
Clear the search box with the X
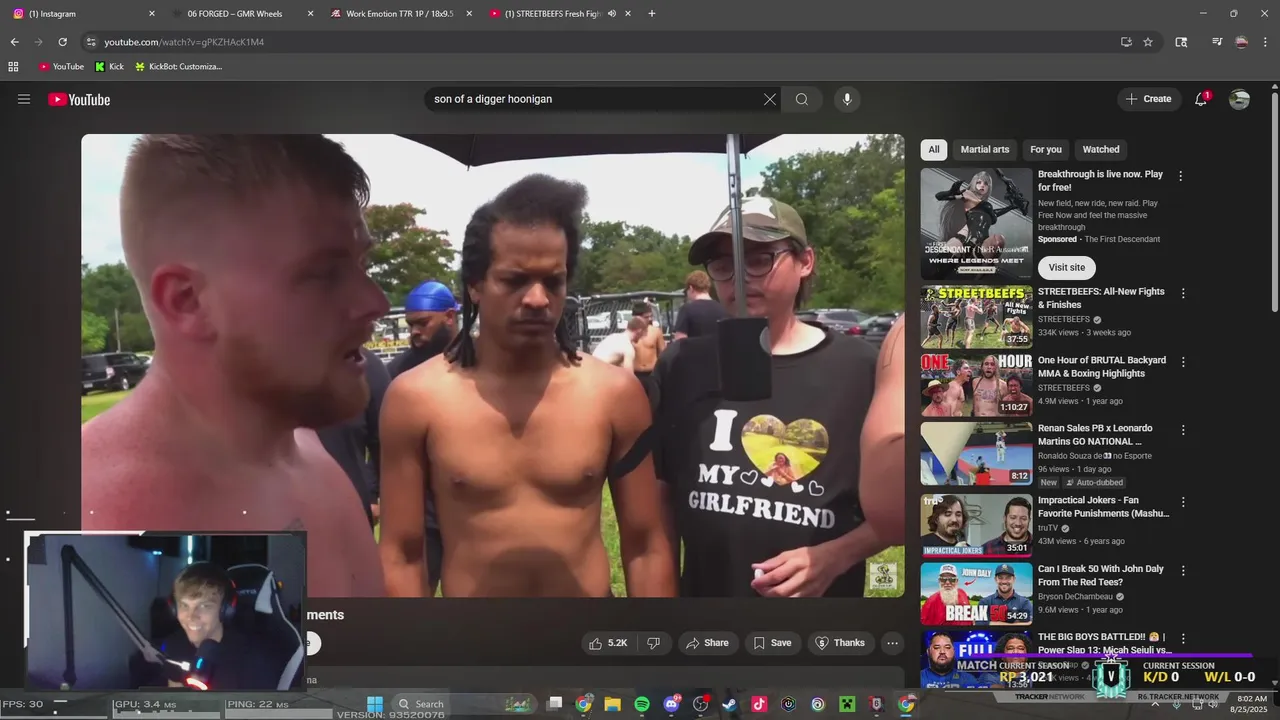(770, 99)
